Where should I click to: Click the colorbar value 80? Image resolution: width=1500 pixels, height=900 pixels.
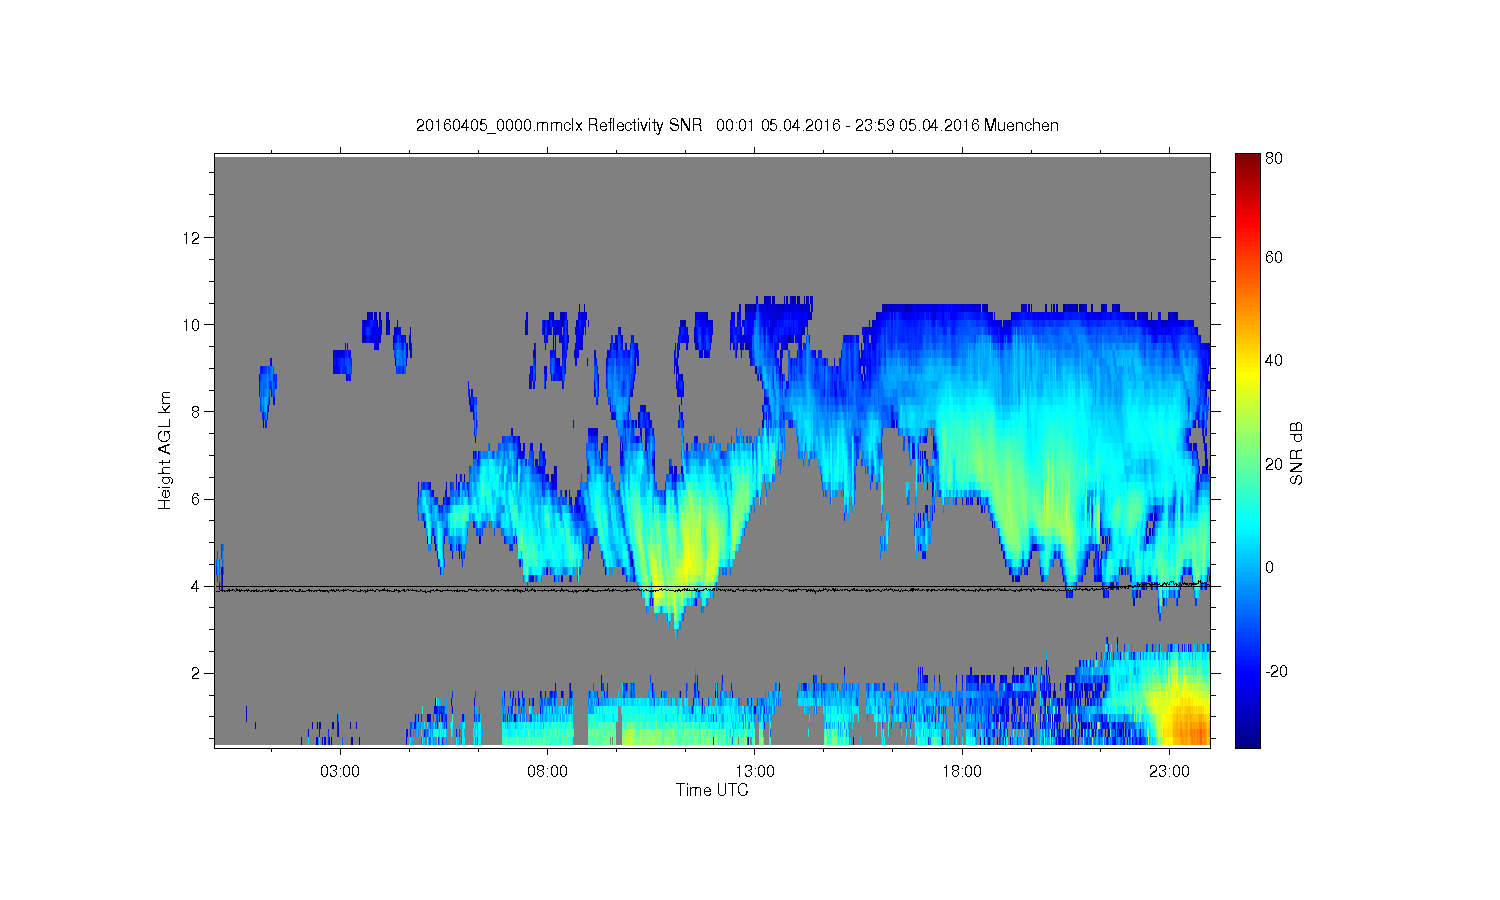tap(1274, 158)
